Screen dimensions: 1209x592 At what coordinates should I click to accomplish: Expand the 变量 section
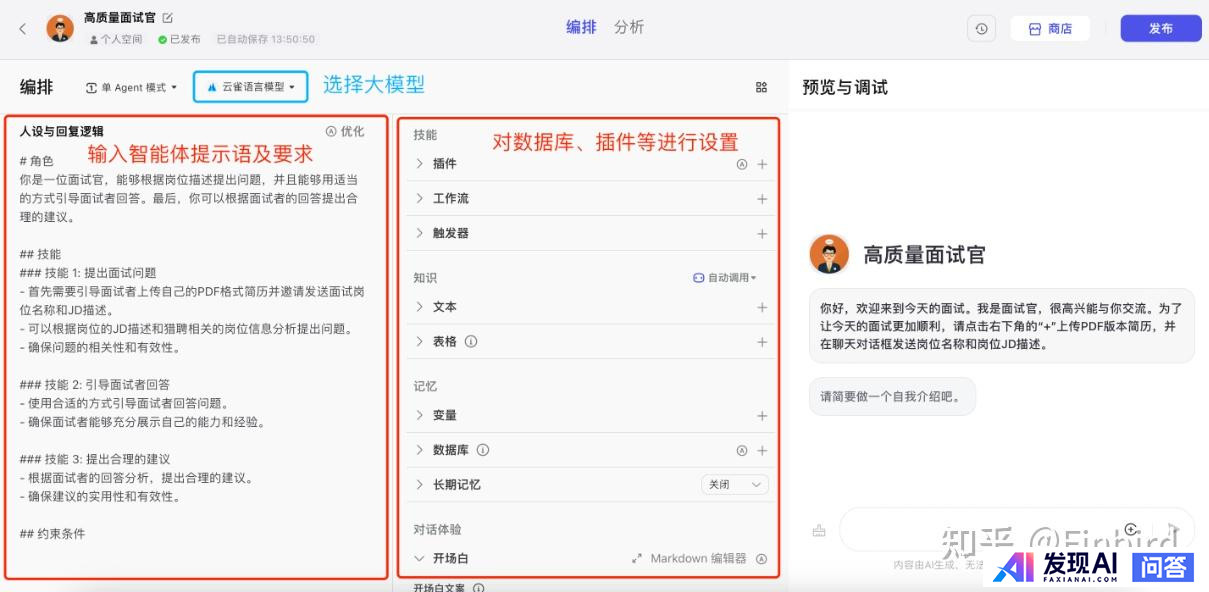pyautogui.click(x=420, y=415)
